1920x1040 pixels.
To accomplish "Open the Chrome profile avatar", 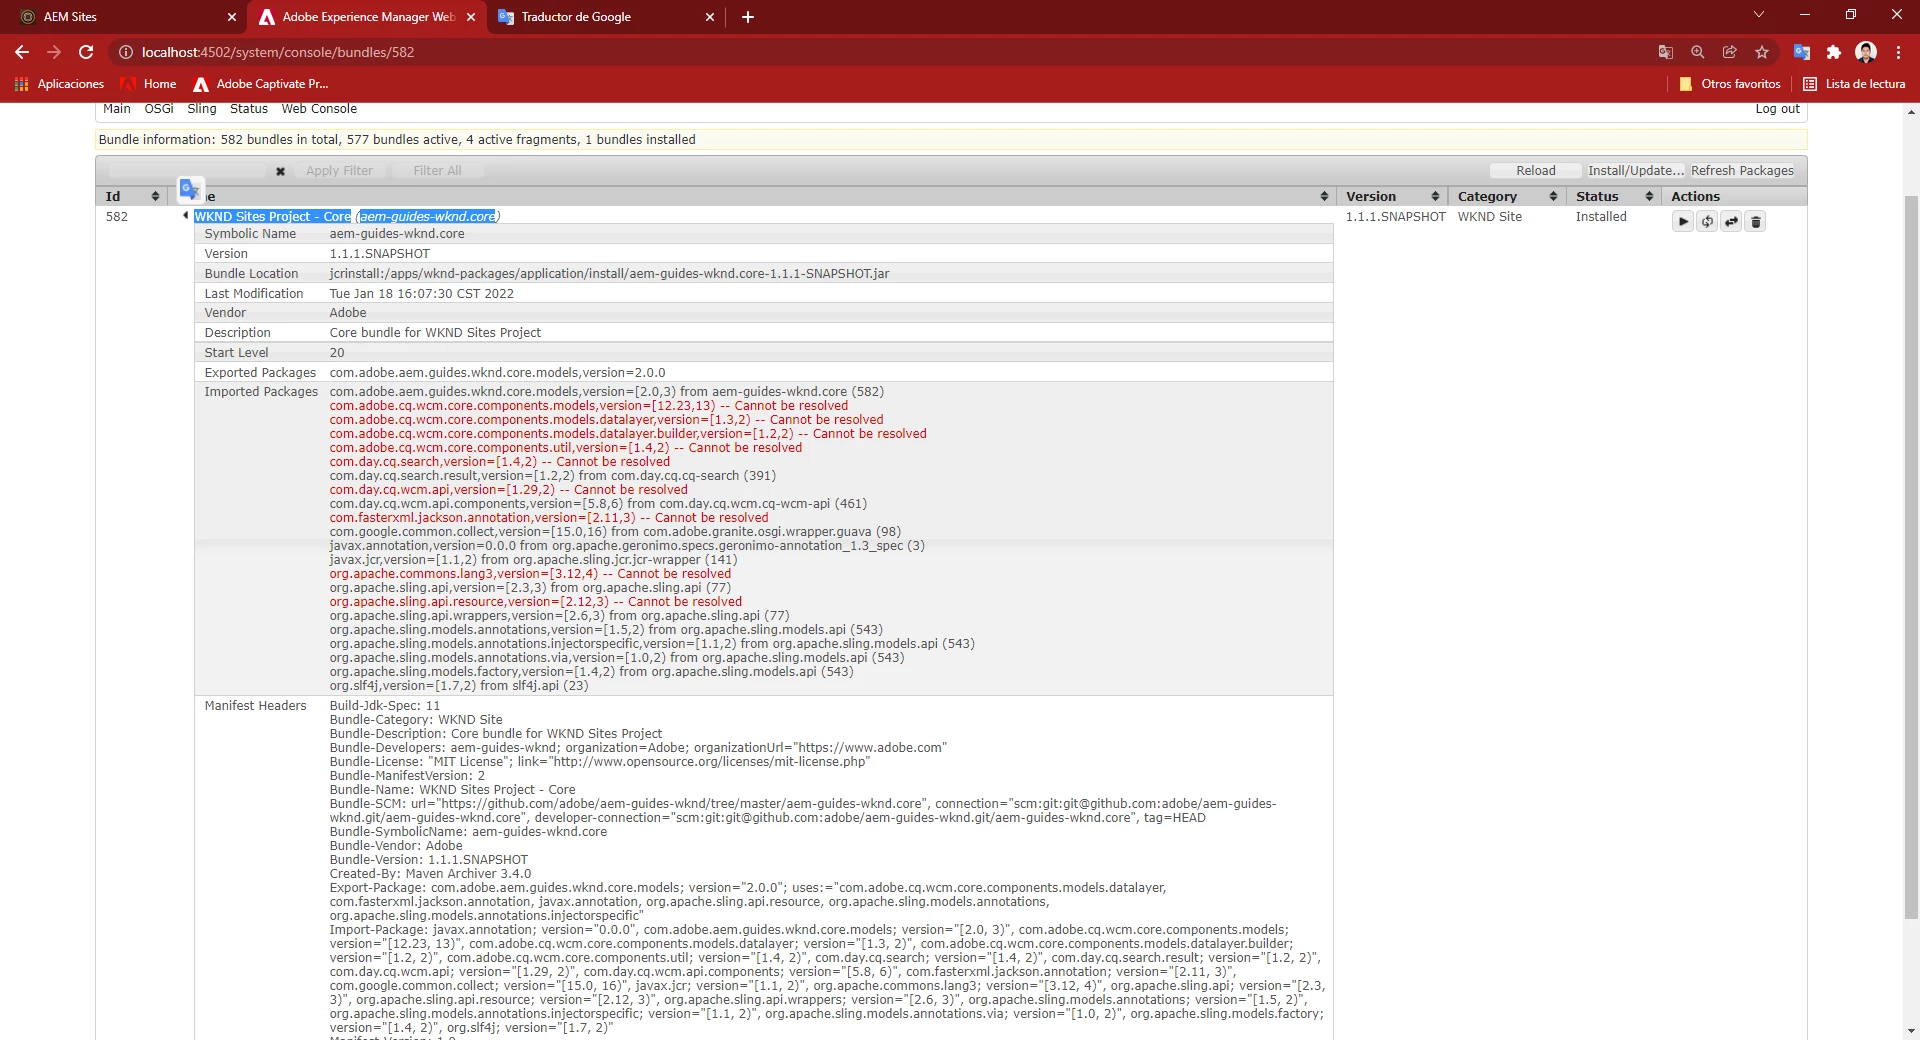I will coord(1865,52).
